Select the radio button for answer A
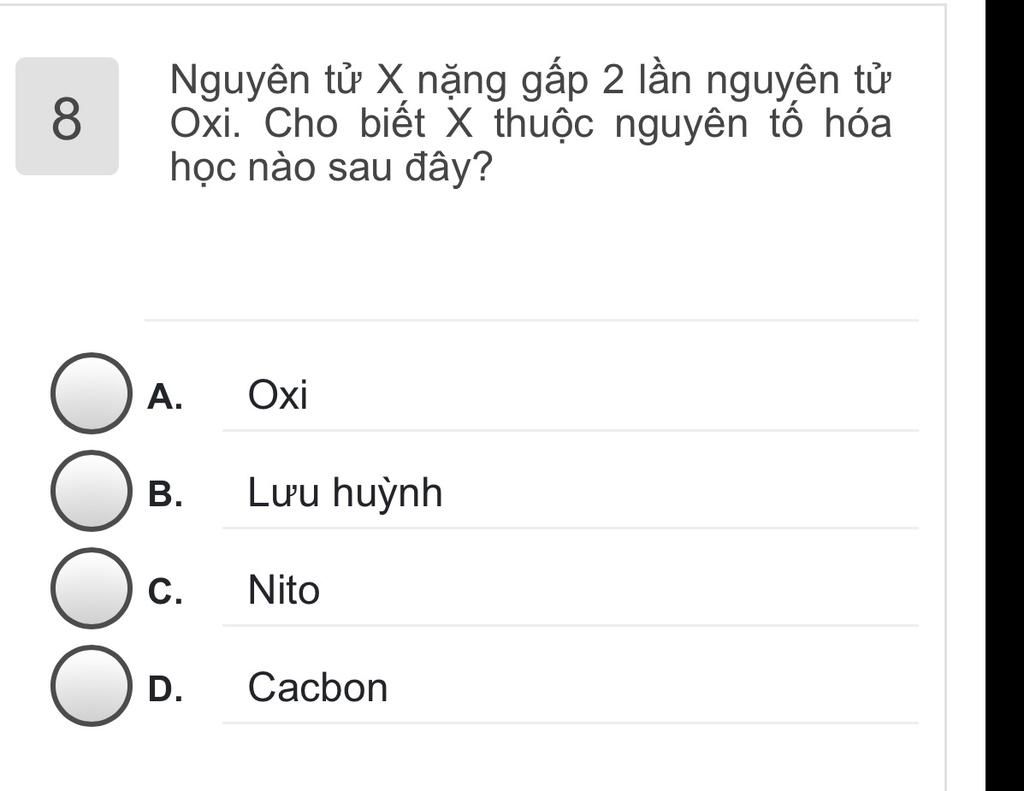Viewport: 1024px width, 791px height. (x=90, y=393)
